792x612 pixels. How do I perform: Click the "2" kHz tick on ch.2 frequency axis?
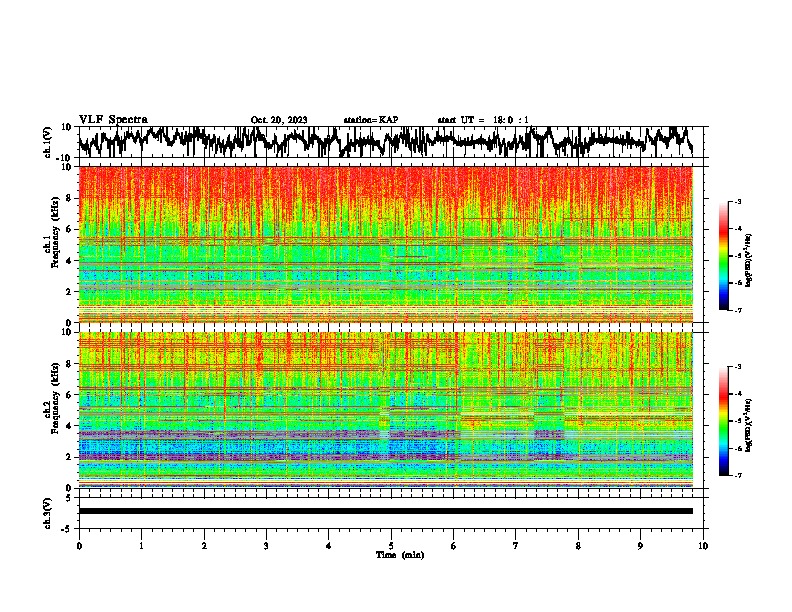70,457
